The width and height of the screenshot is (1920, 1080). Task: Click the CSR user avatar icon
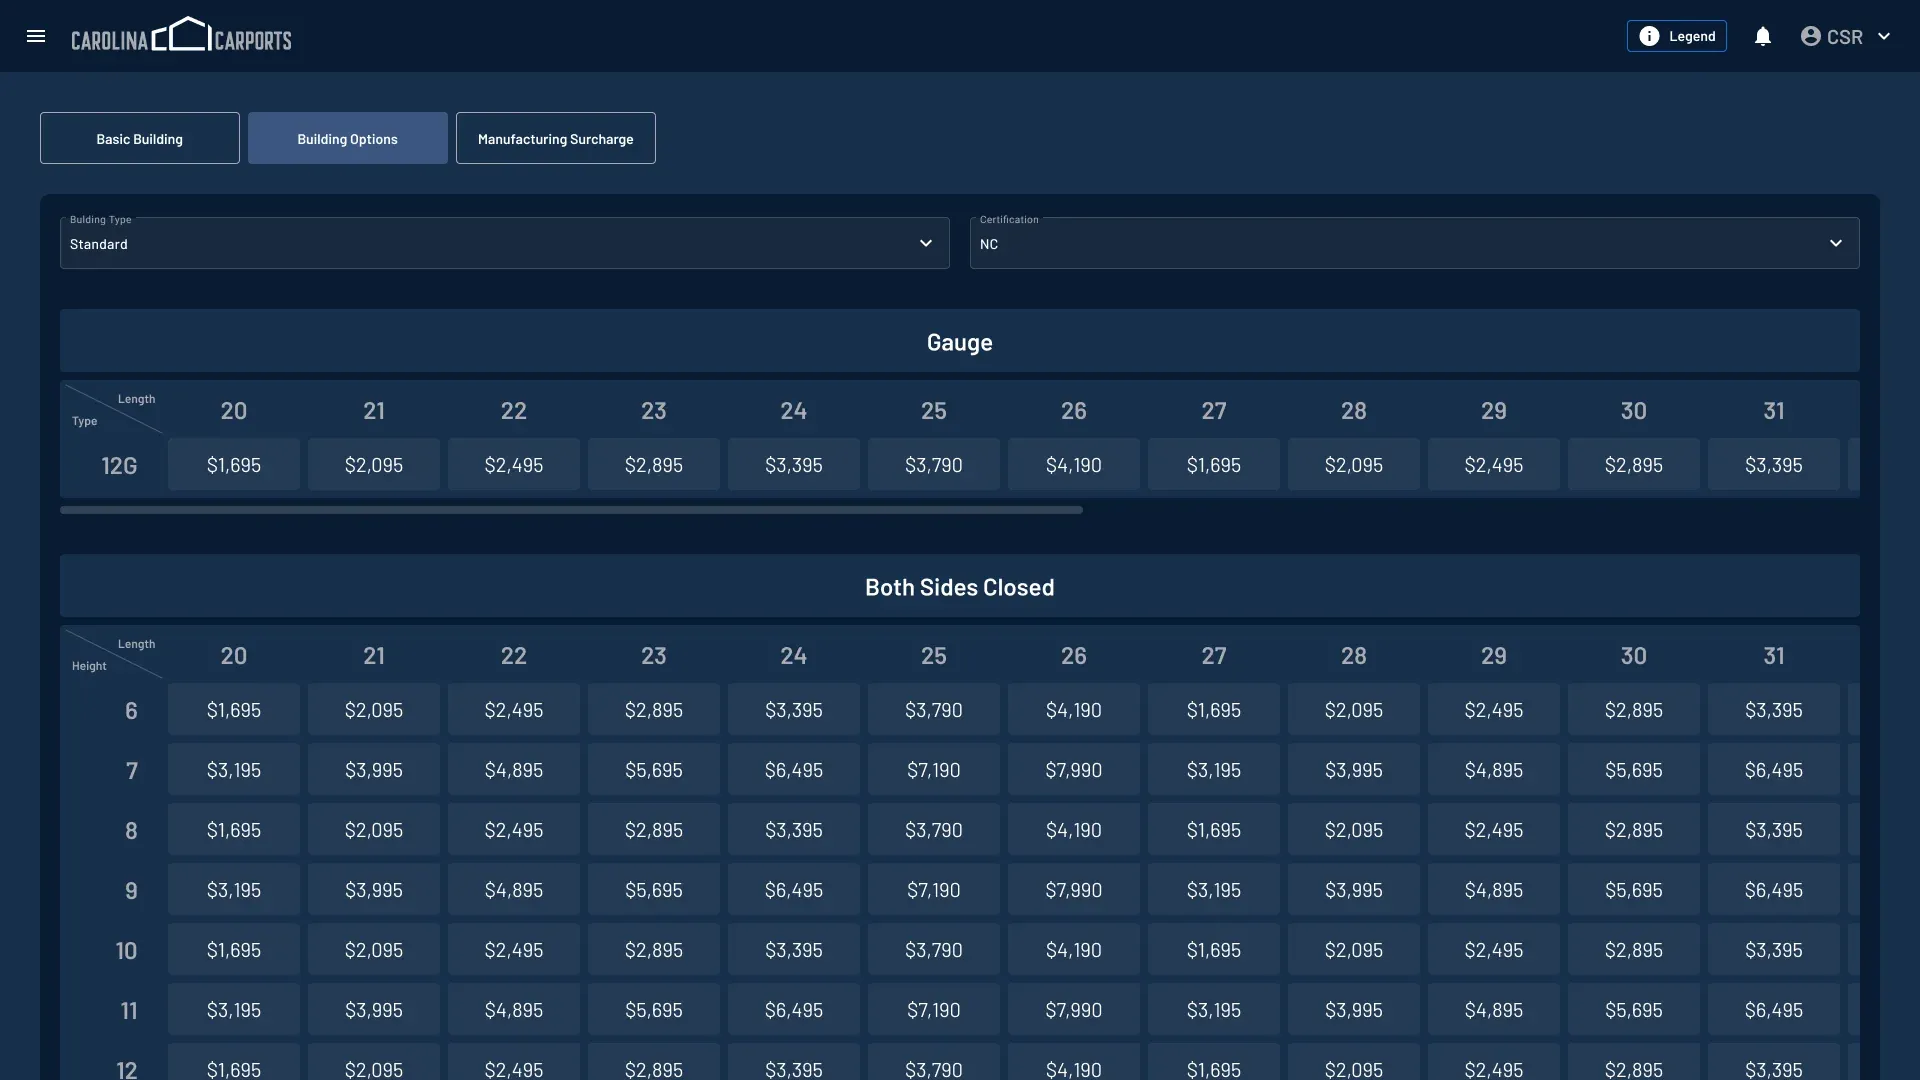[1810, 36]
